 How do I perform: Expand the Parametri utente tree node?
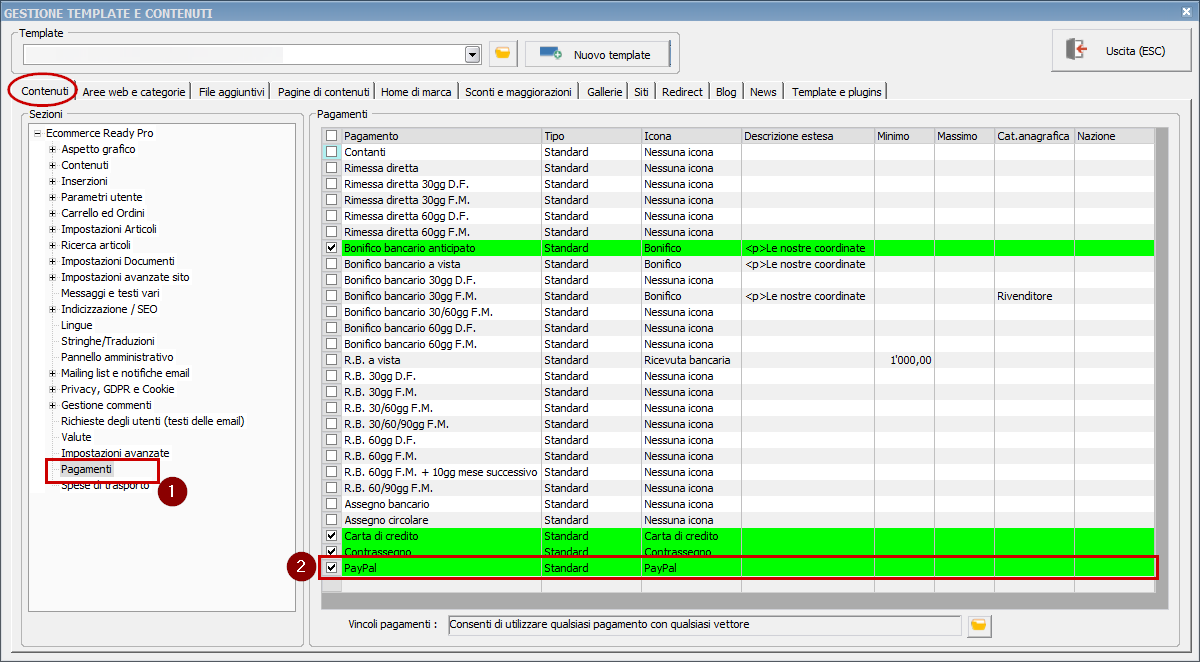(x=53, y=197)
